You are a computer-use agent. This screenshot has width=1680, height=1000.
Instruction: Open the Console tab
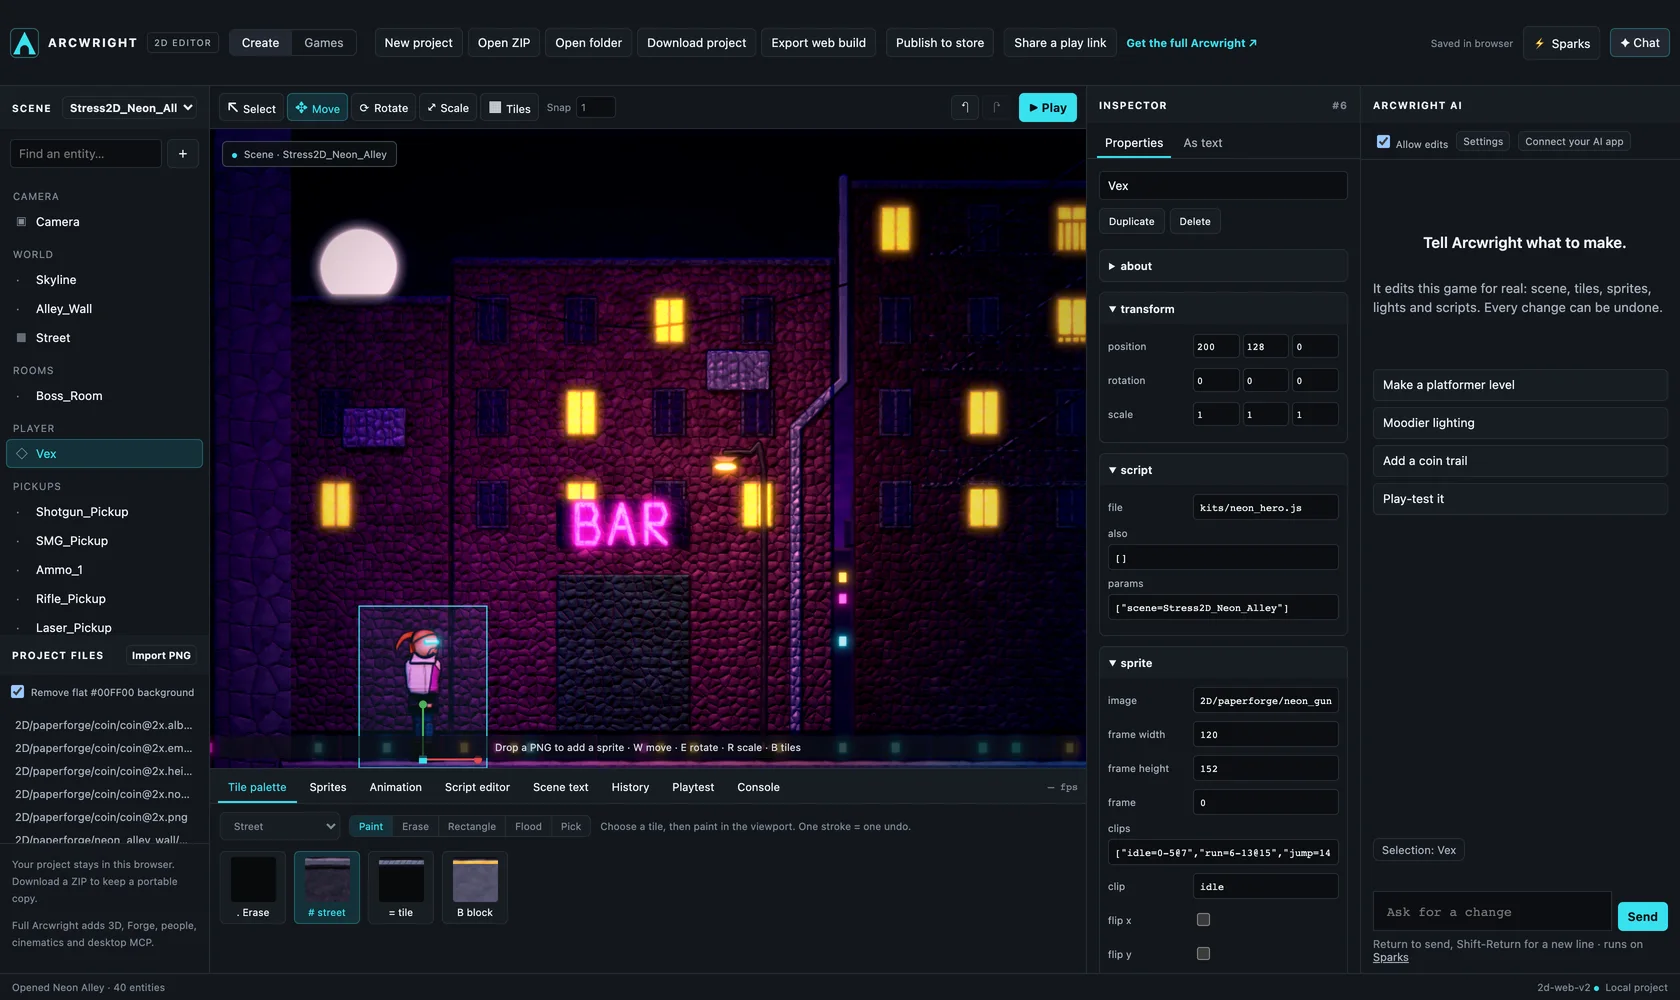758,788
